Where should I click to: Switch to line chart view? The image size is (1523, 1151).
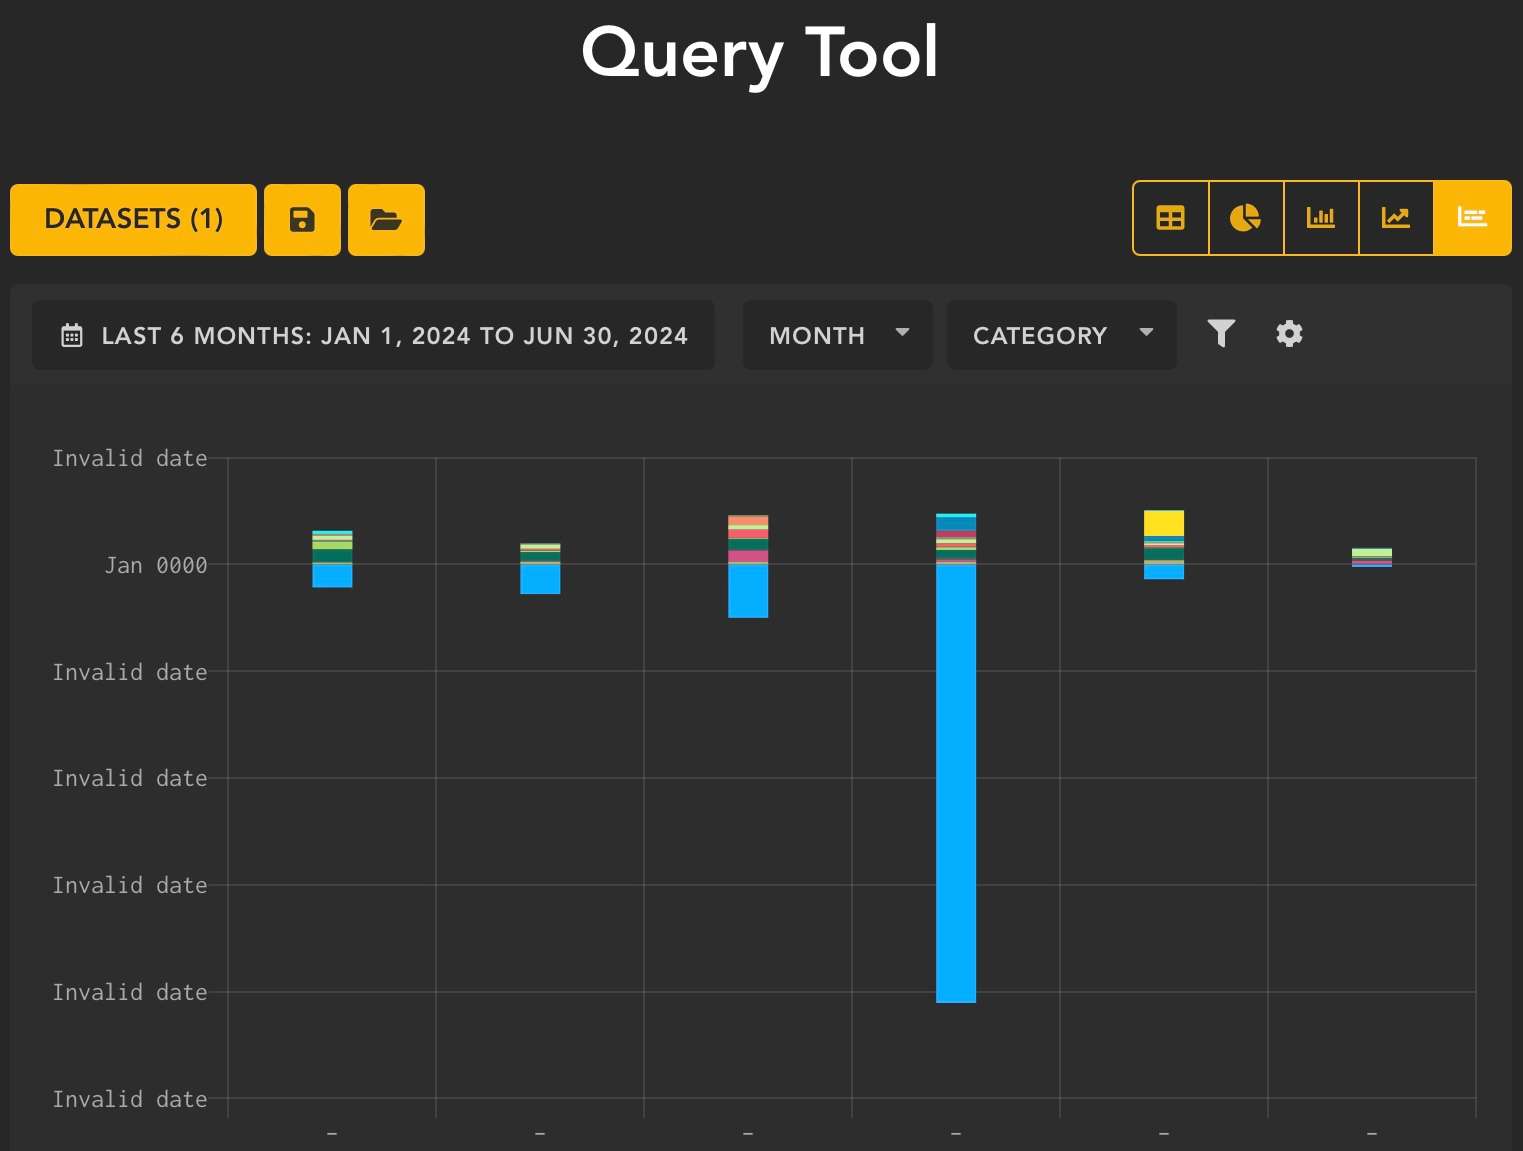pos(1396,218)
